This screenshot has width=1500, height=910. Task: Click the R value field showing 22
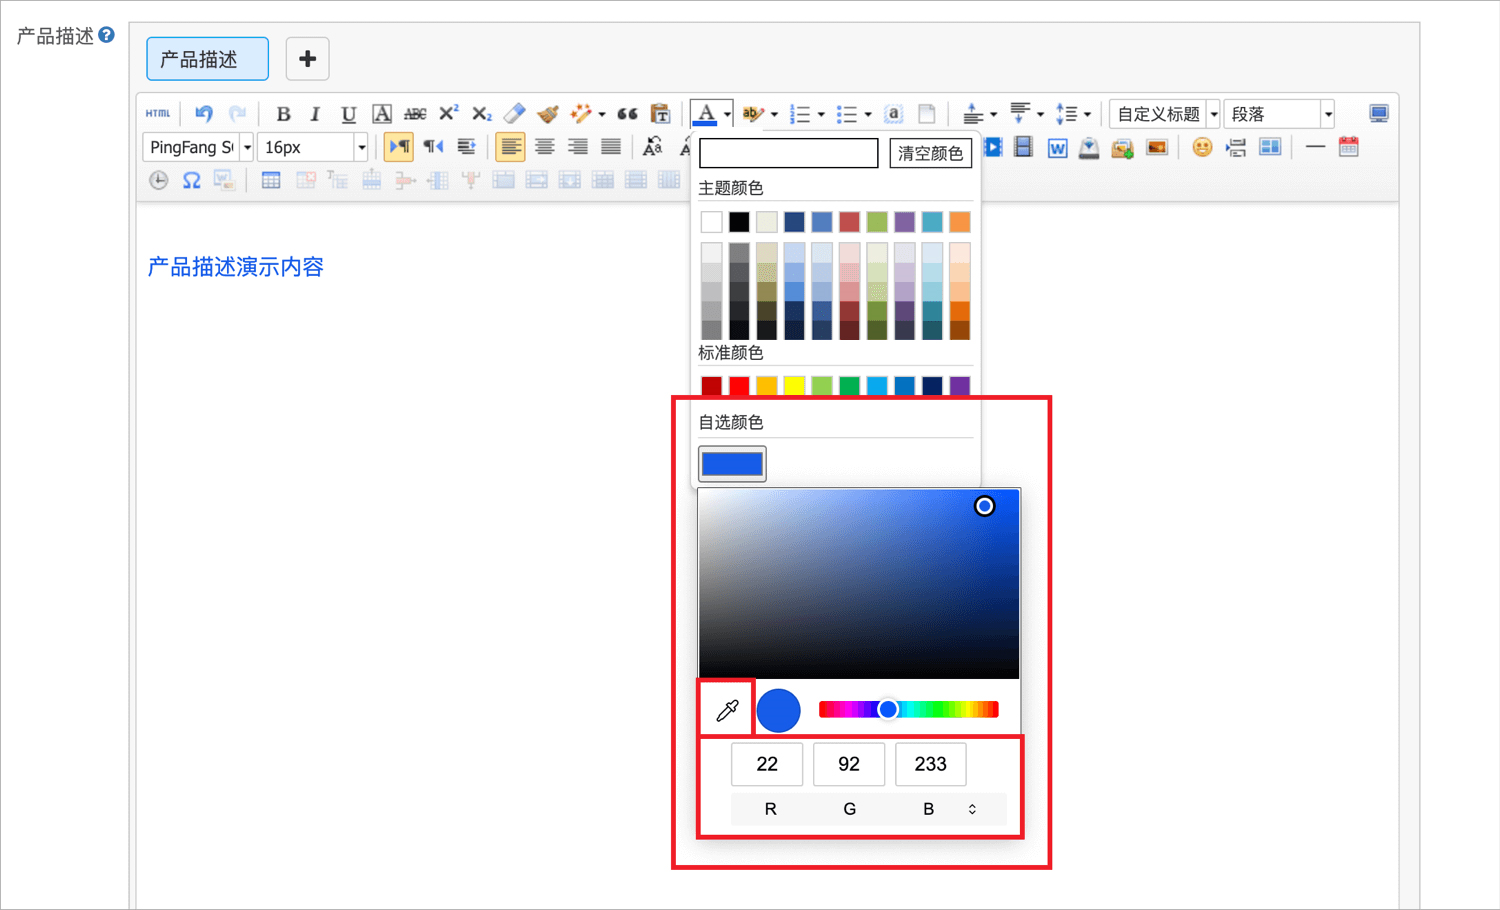pyautogui.click(x=767, y=764)
